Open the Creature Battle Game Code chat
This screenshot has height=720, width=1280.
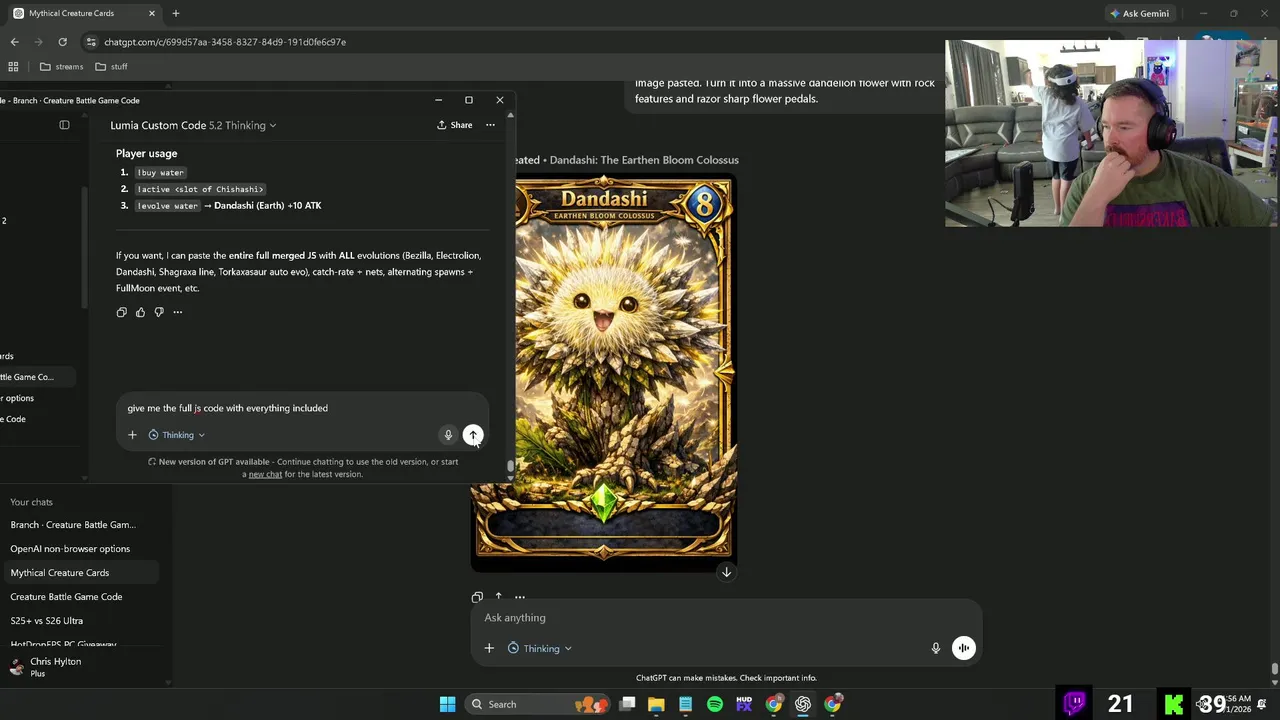tap(66, 597)
